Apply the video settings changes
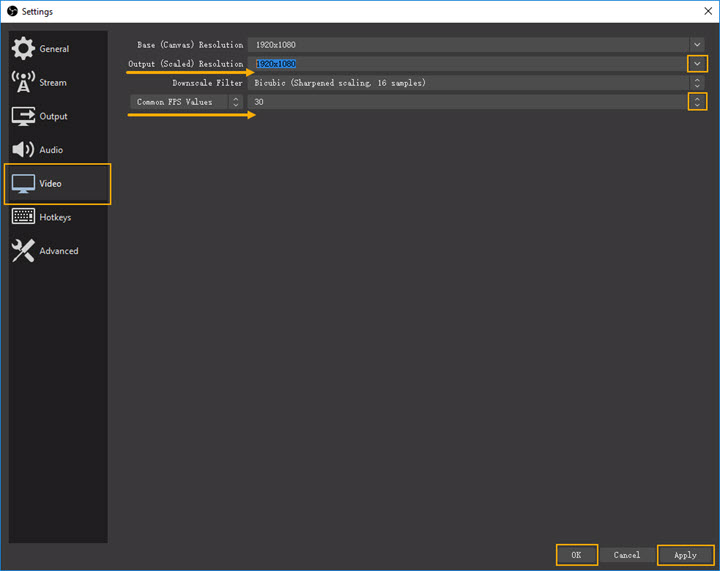Image resolution: width=720 pixels, height=571 pixels. point(685,555)
